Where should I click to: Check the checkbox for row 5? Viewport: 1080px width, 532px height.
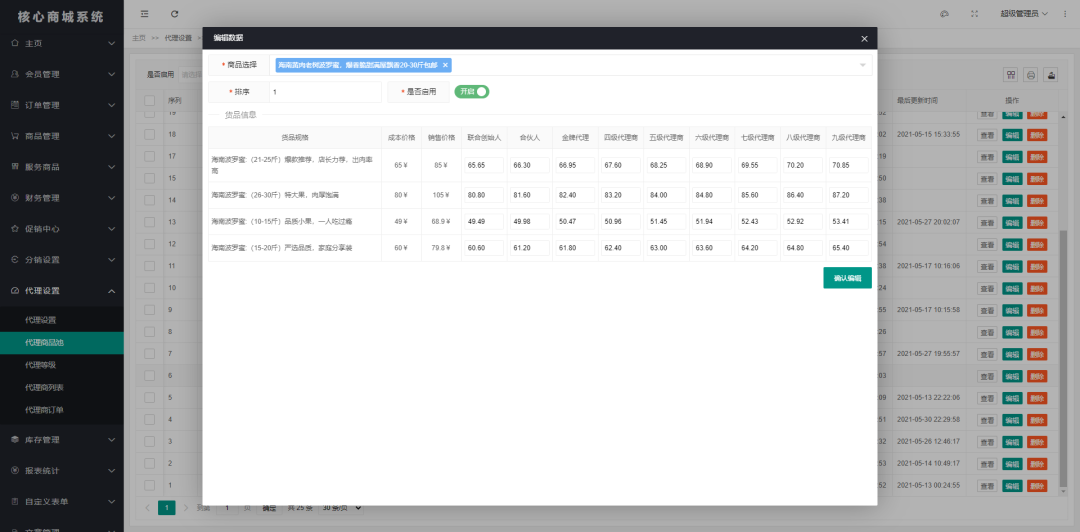pyautogui.click(x=149, y=398)
